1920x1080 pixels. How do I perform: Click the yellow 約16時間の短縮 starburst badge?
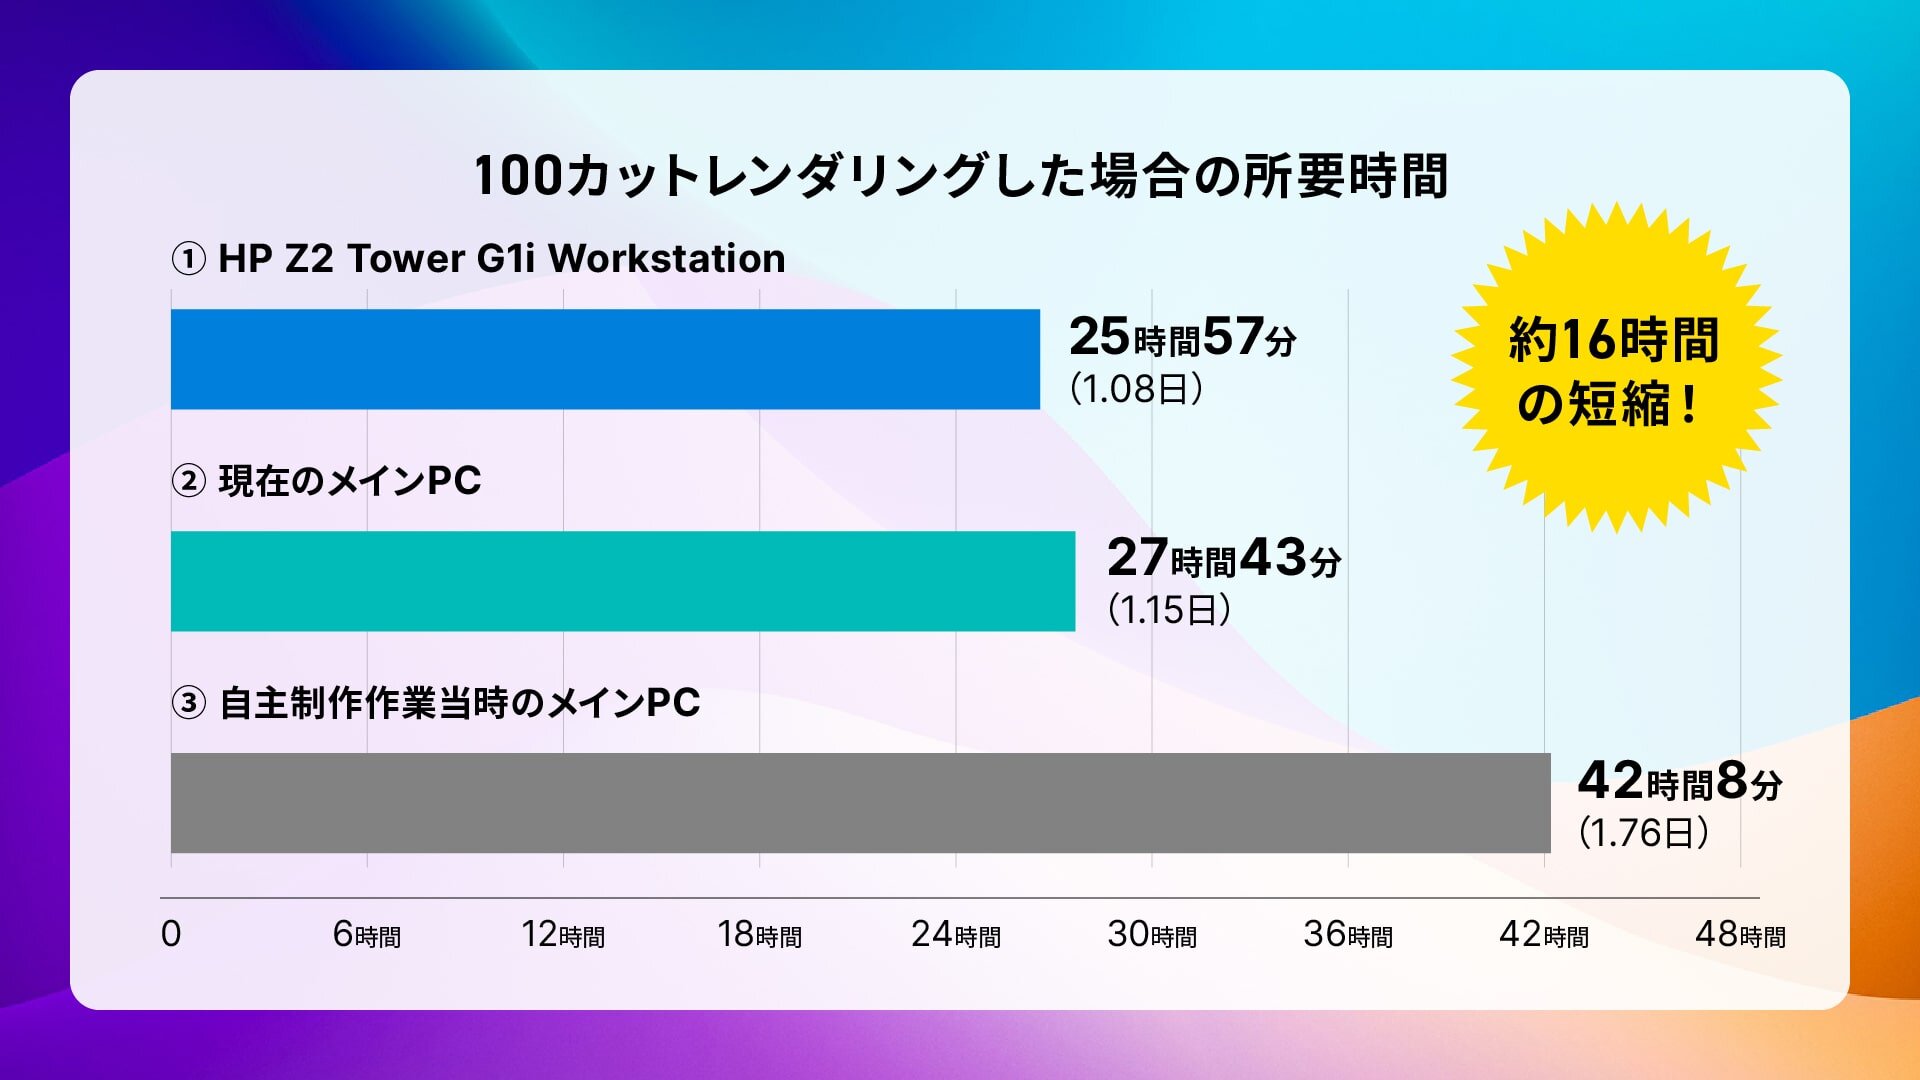tap(1614, 370)
